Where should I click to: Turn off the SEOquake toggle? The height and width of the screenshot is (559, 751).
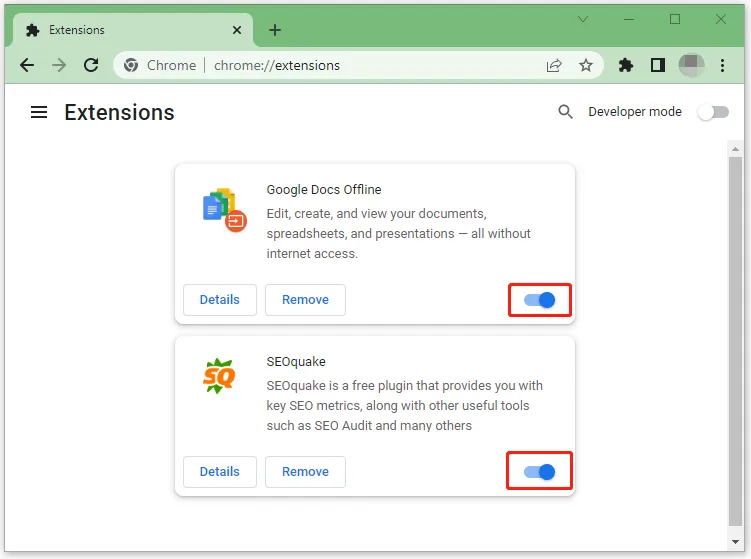[540, 472]
